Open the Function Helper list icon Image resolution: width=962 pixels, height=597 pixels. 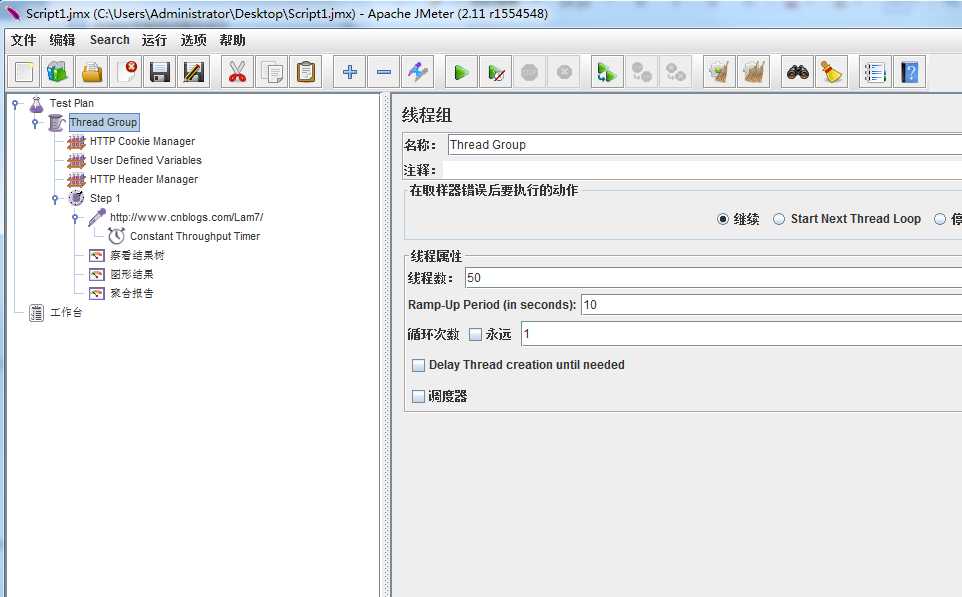[x=875, y=72]
